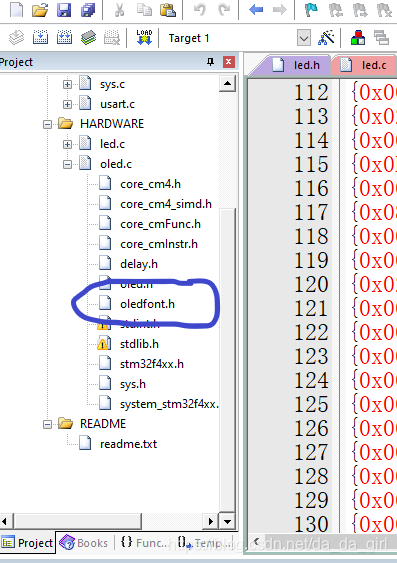
Task: Open the Functions panel tab
Action: click(x=143, y=543)
